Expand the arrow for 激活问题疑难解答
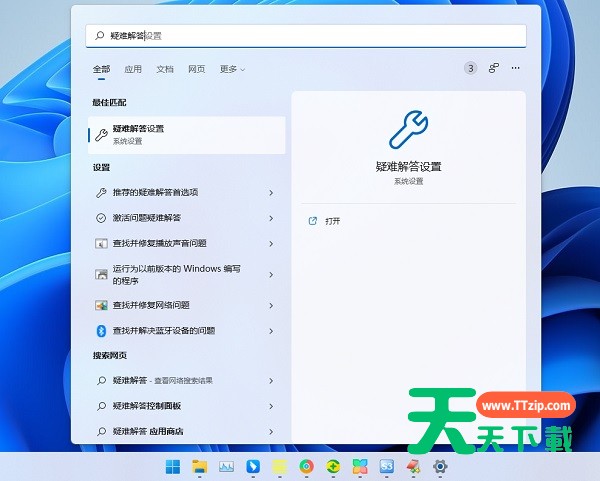 tap(271, 218)
